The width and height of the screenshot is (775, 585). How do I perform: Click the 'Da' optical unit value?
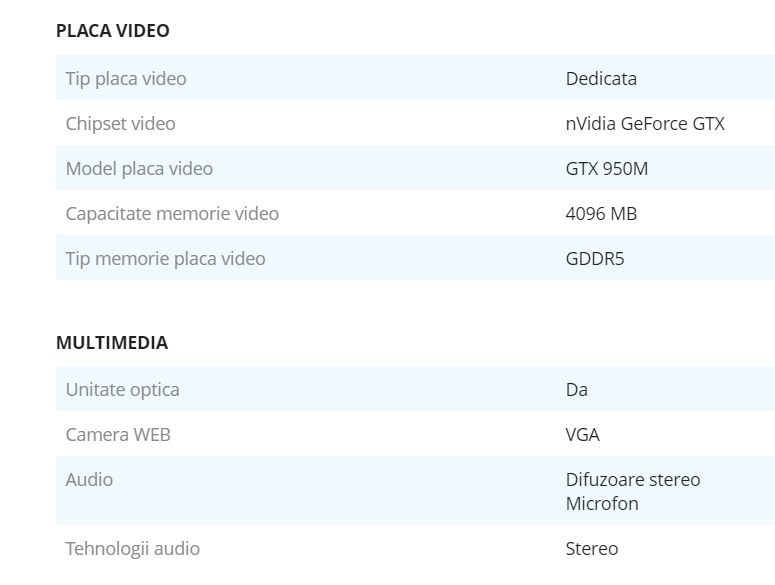point(577,389)
